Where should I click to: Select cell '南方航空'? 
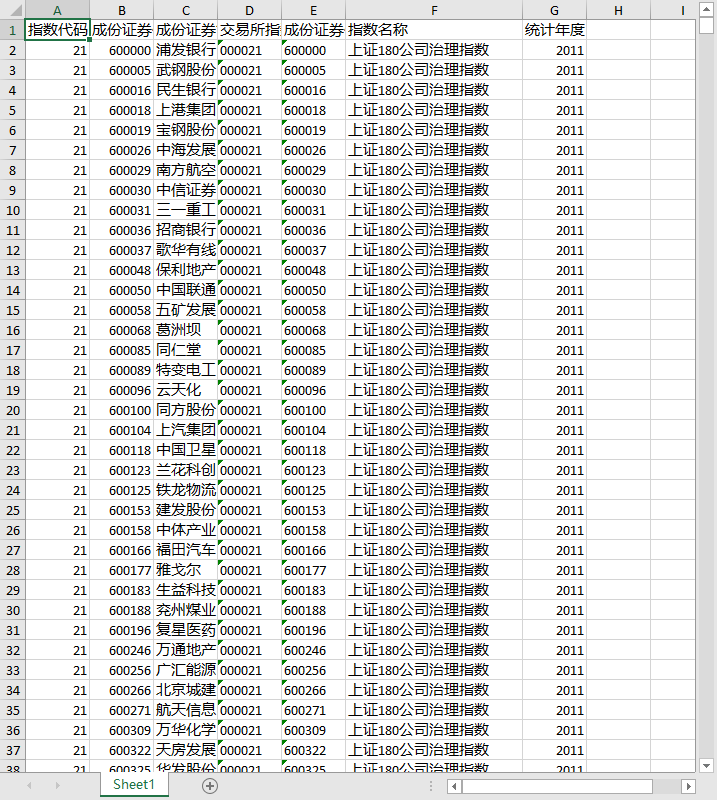pos(186,170)
